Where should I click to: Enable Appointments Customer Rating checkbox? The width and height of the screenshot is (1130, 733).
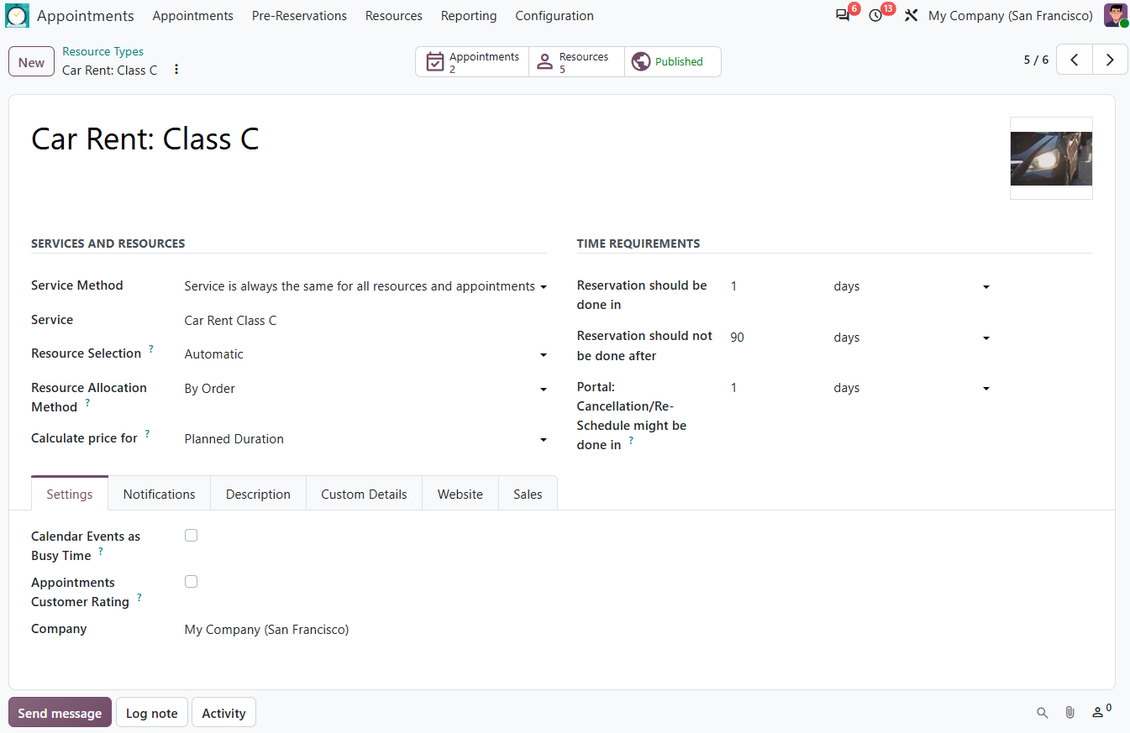(191, 582)
